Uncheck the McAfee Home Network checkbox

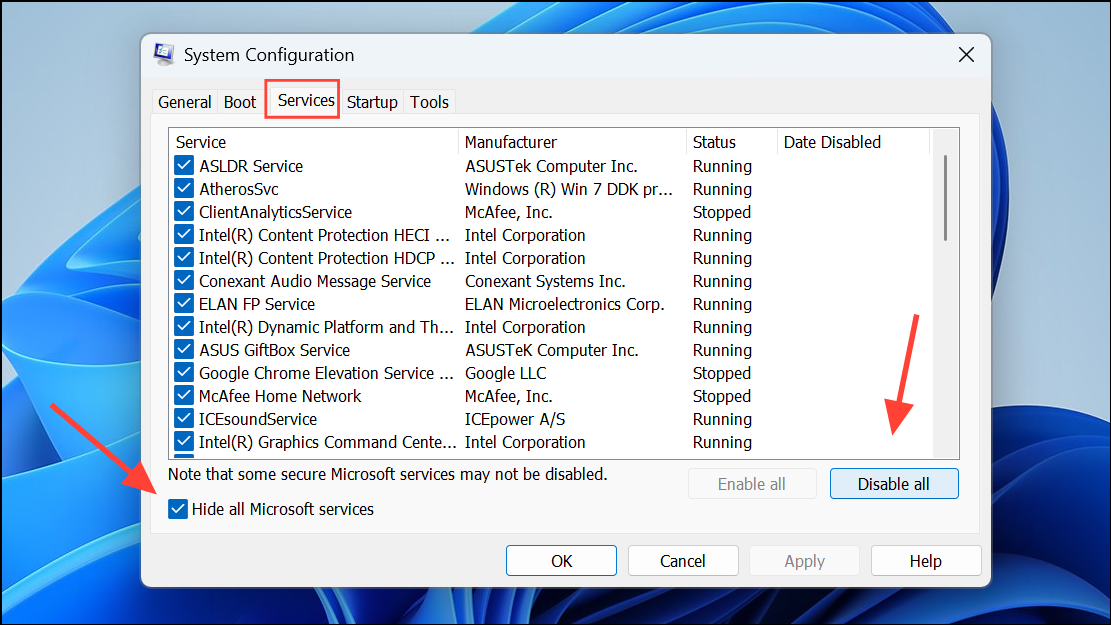coord(184,396)
